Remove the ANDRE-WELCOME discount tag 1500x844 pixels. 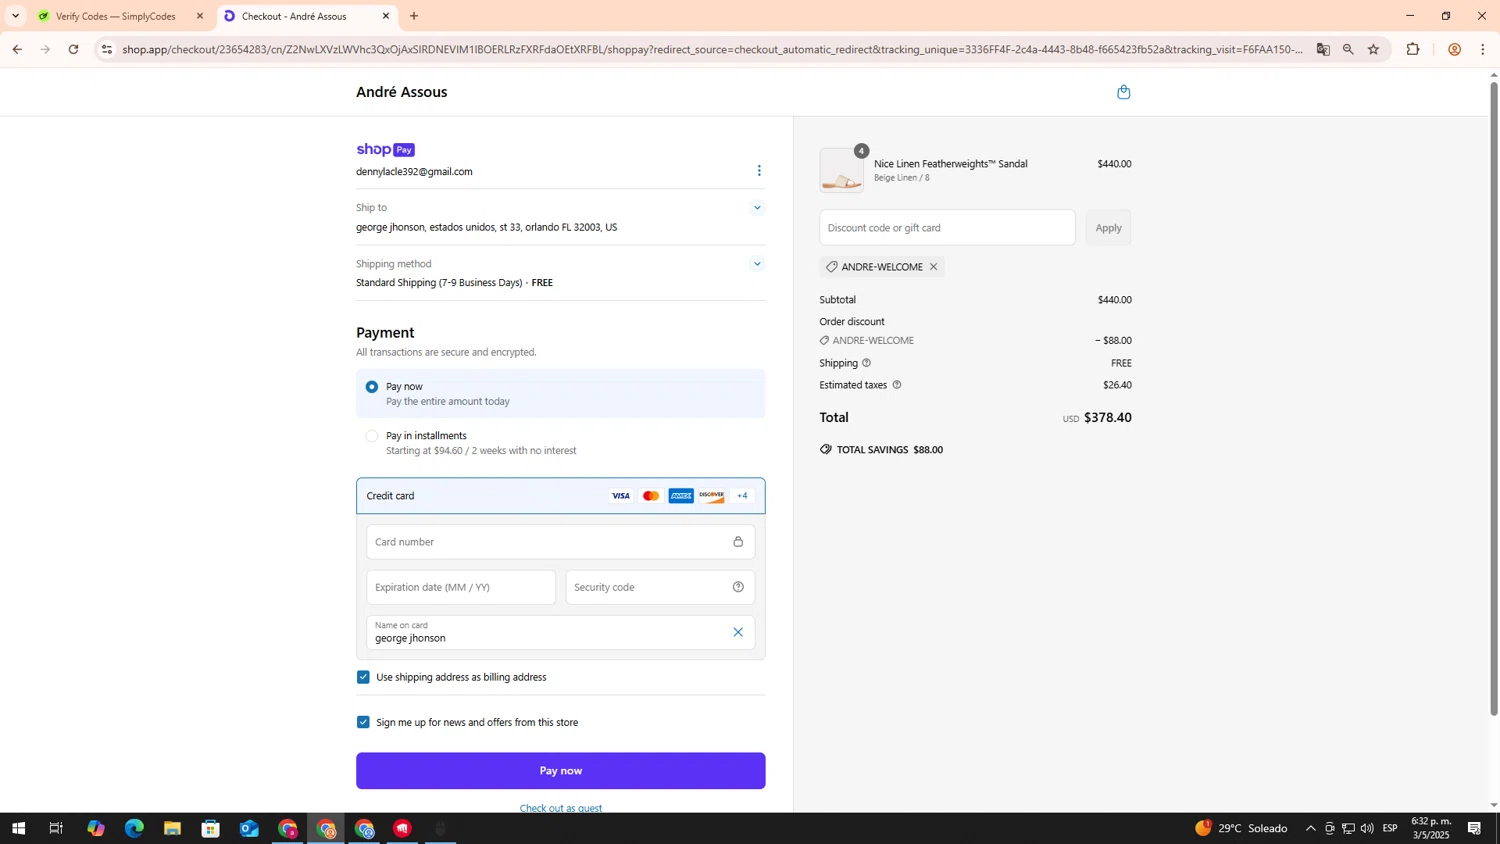click(933, 267)
